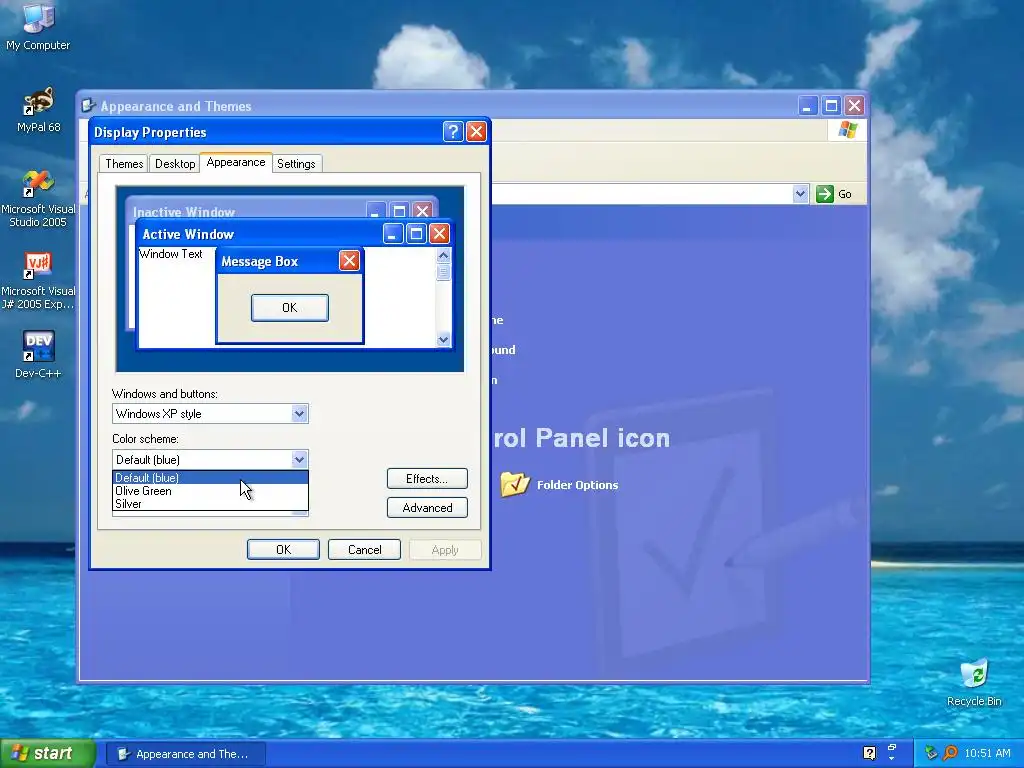Click the Advanced button

point(427,507)
